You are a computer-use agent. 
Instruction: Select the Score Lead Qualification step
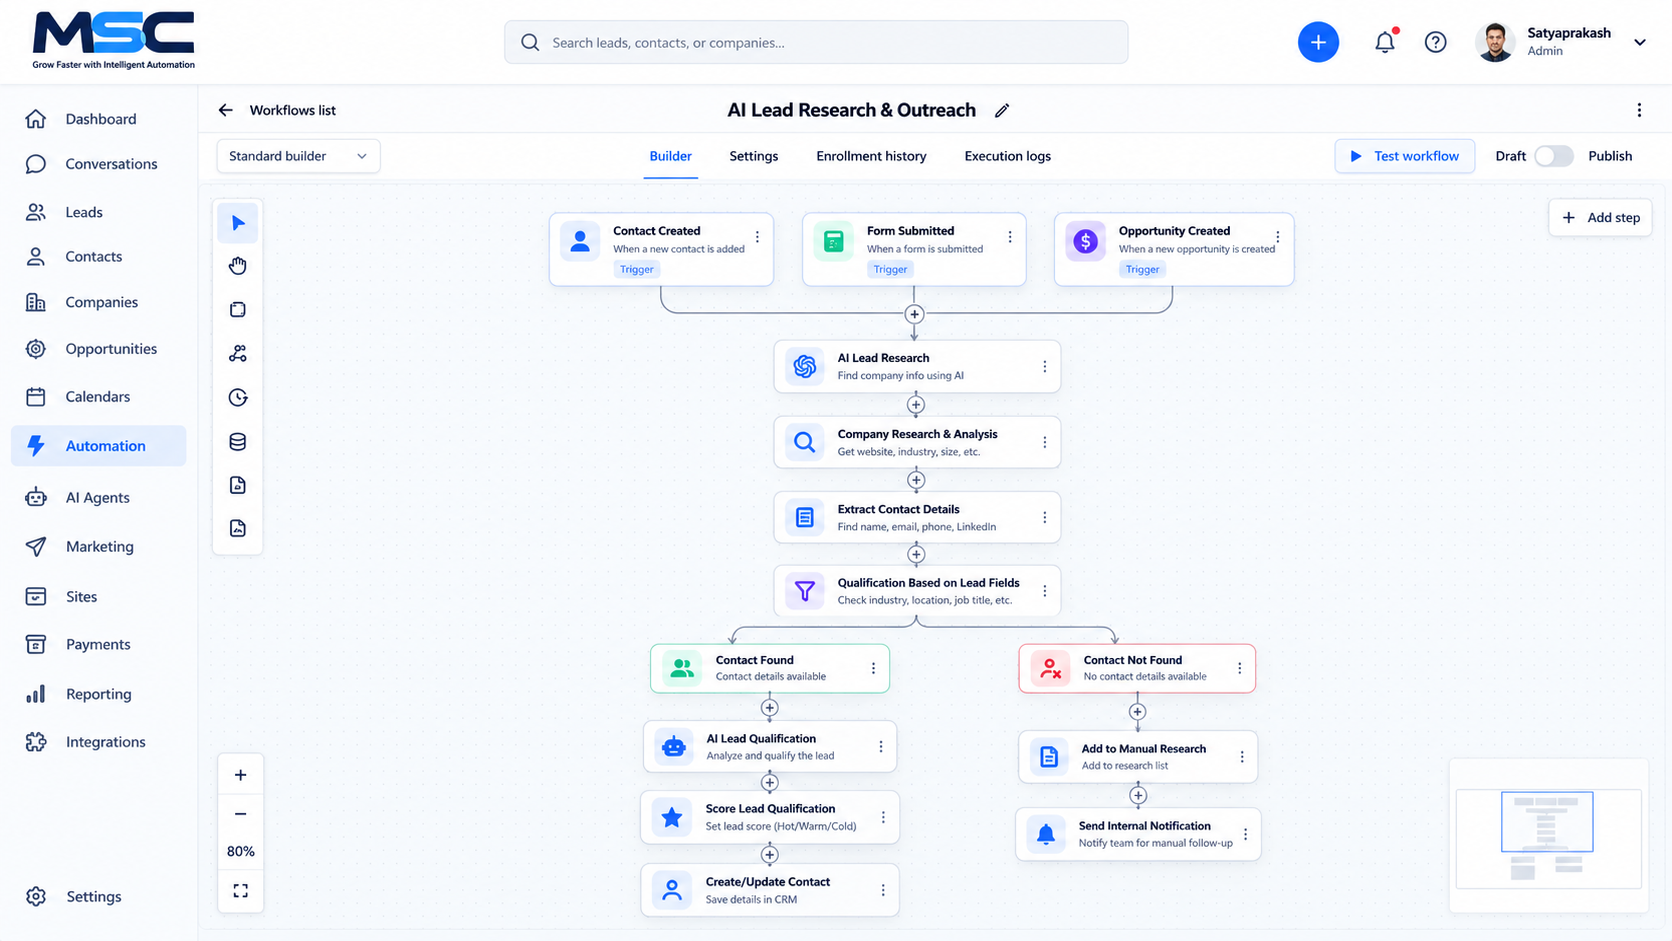pyautogui.click(x=770, y=817)
